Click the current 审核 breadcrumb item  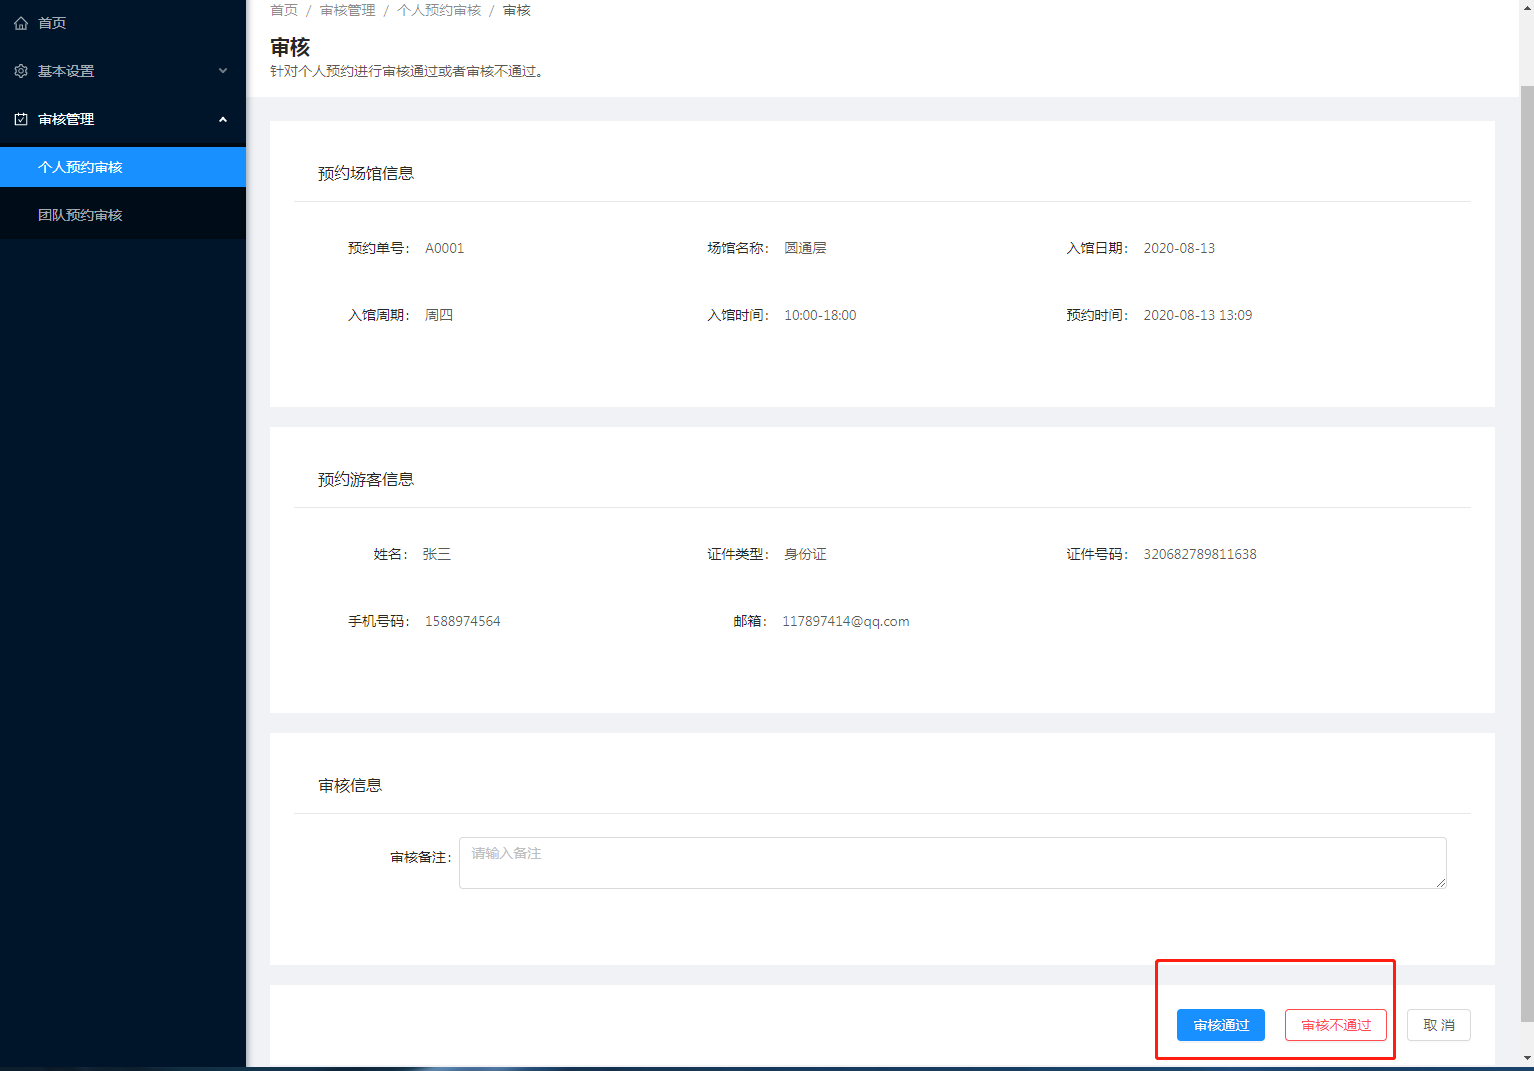[x=517, y=10]
